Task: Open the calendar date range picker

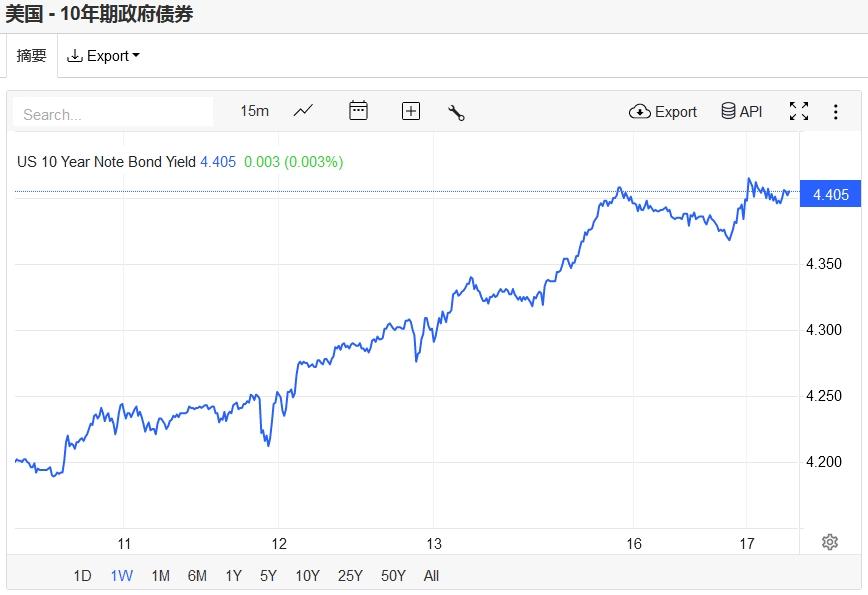Action: 358,111
